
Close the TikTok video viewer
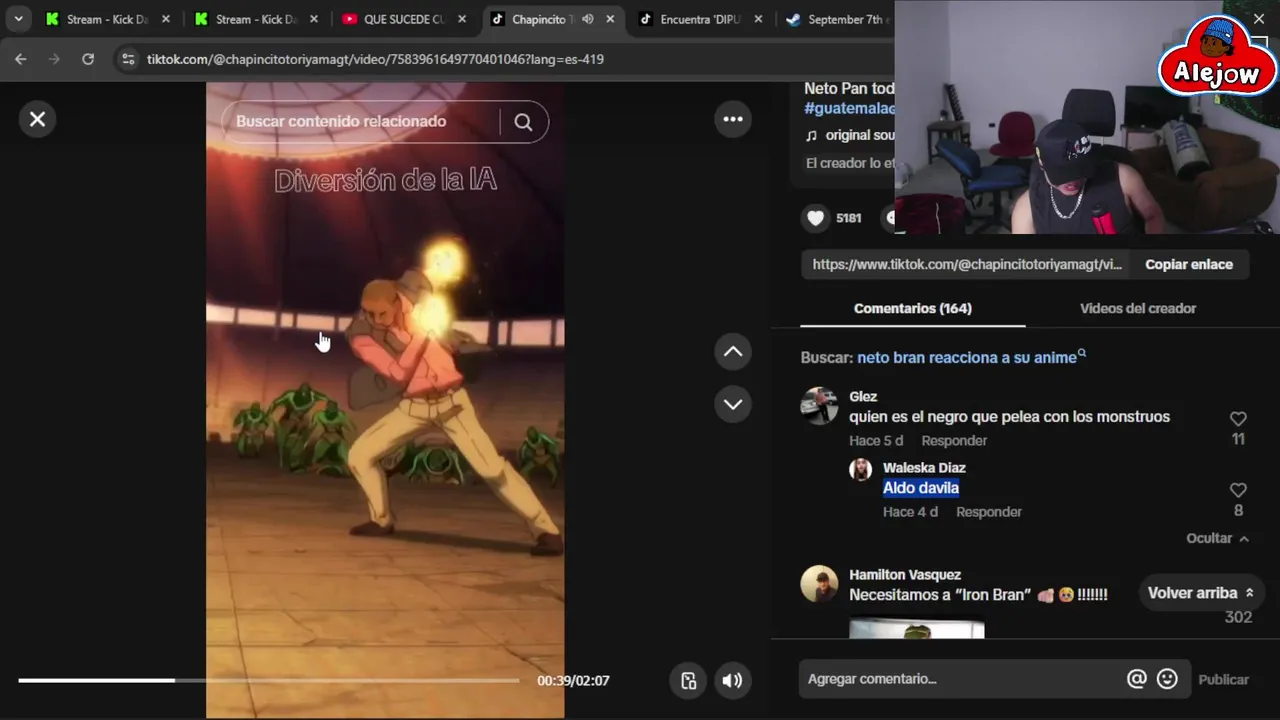point(37,119)
